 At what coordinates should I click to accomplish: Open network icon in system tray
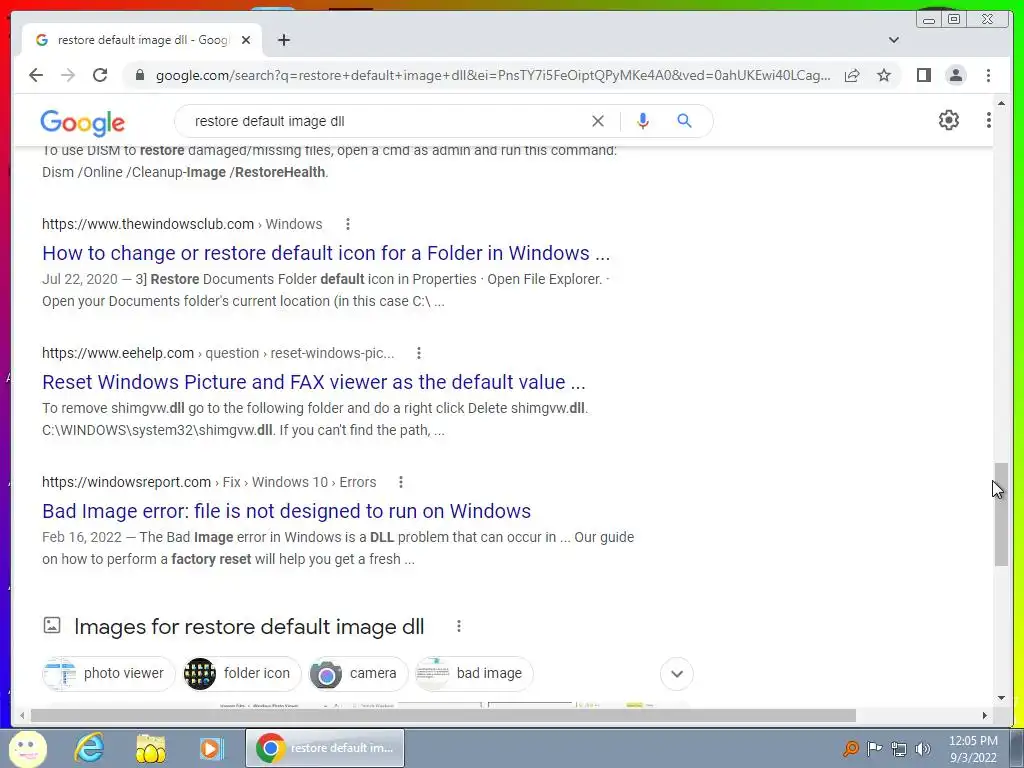click(899, 748)
